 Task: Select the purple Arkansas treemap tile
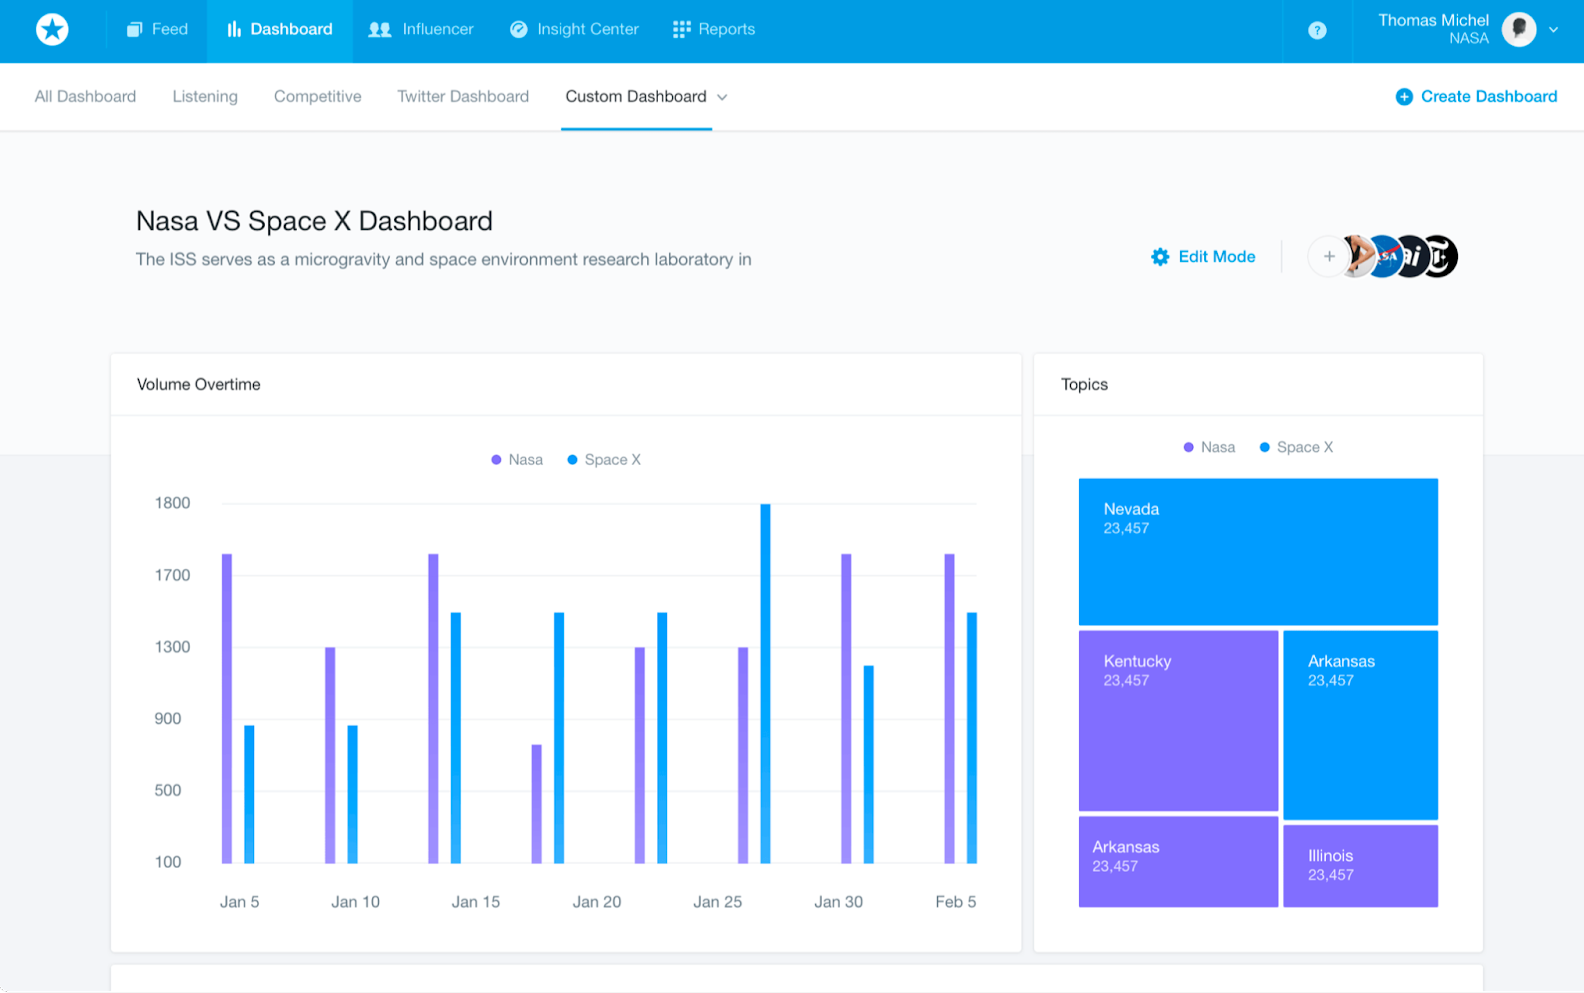coord(1178,862)
